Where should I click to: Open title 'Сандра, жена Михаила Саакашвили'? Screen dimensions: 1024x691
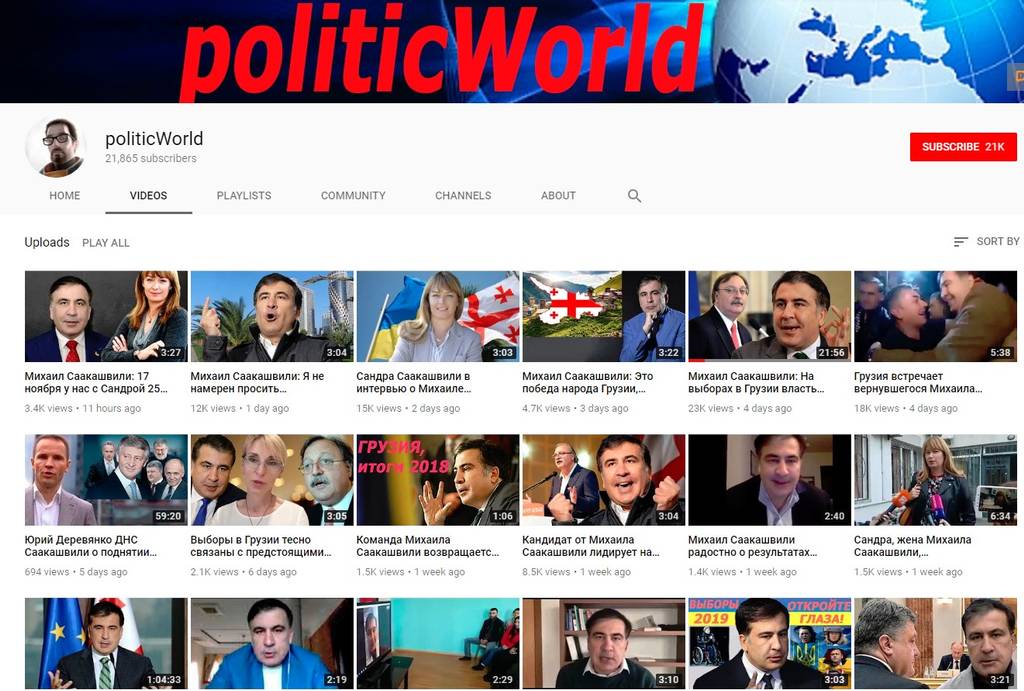click(912, 546)
